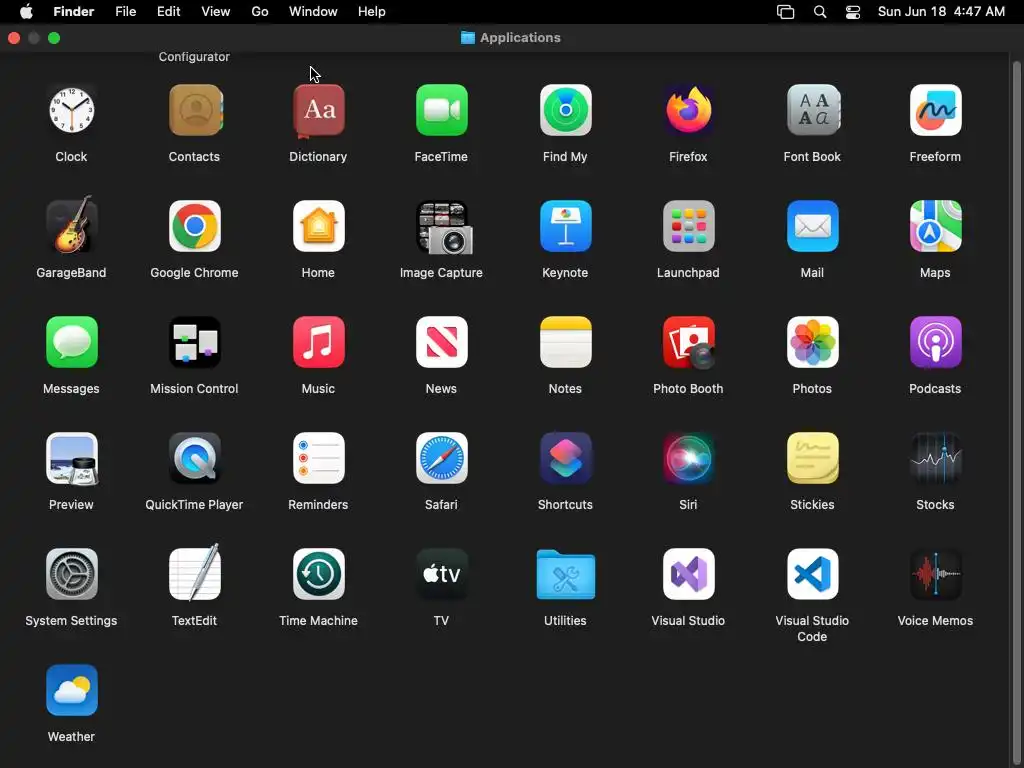Select the News app icon
The width and height of the screenshot is (1024, 768).
pos(441,342)
